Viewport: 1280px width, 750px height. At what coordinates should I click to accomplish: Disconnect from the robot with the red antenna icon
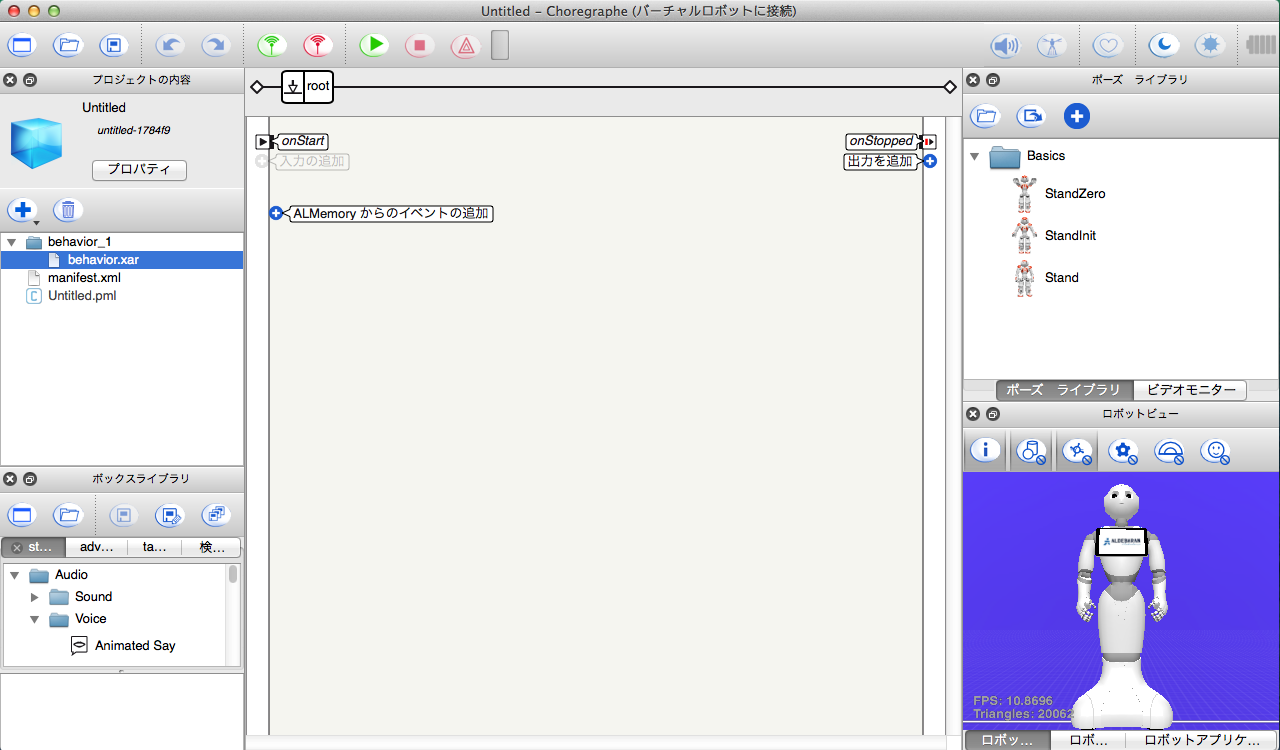pos(318,45)
